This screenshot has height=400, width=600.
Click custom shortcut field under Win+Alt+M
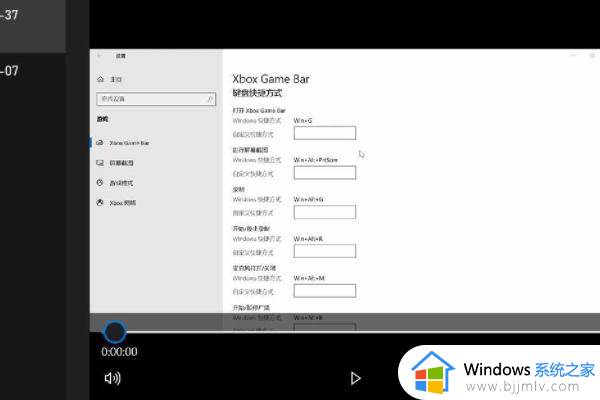pos(325,291)
